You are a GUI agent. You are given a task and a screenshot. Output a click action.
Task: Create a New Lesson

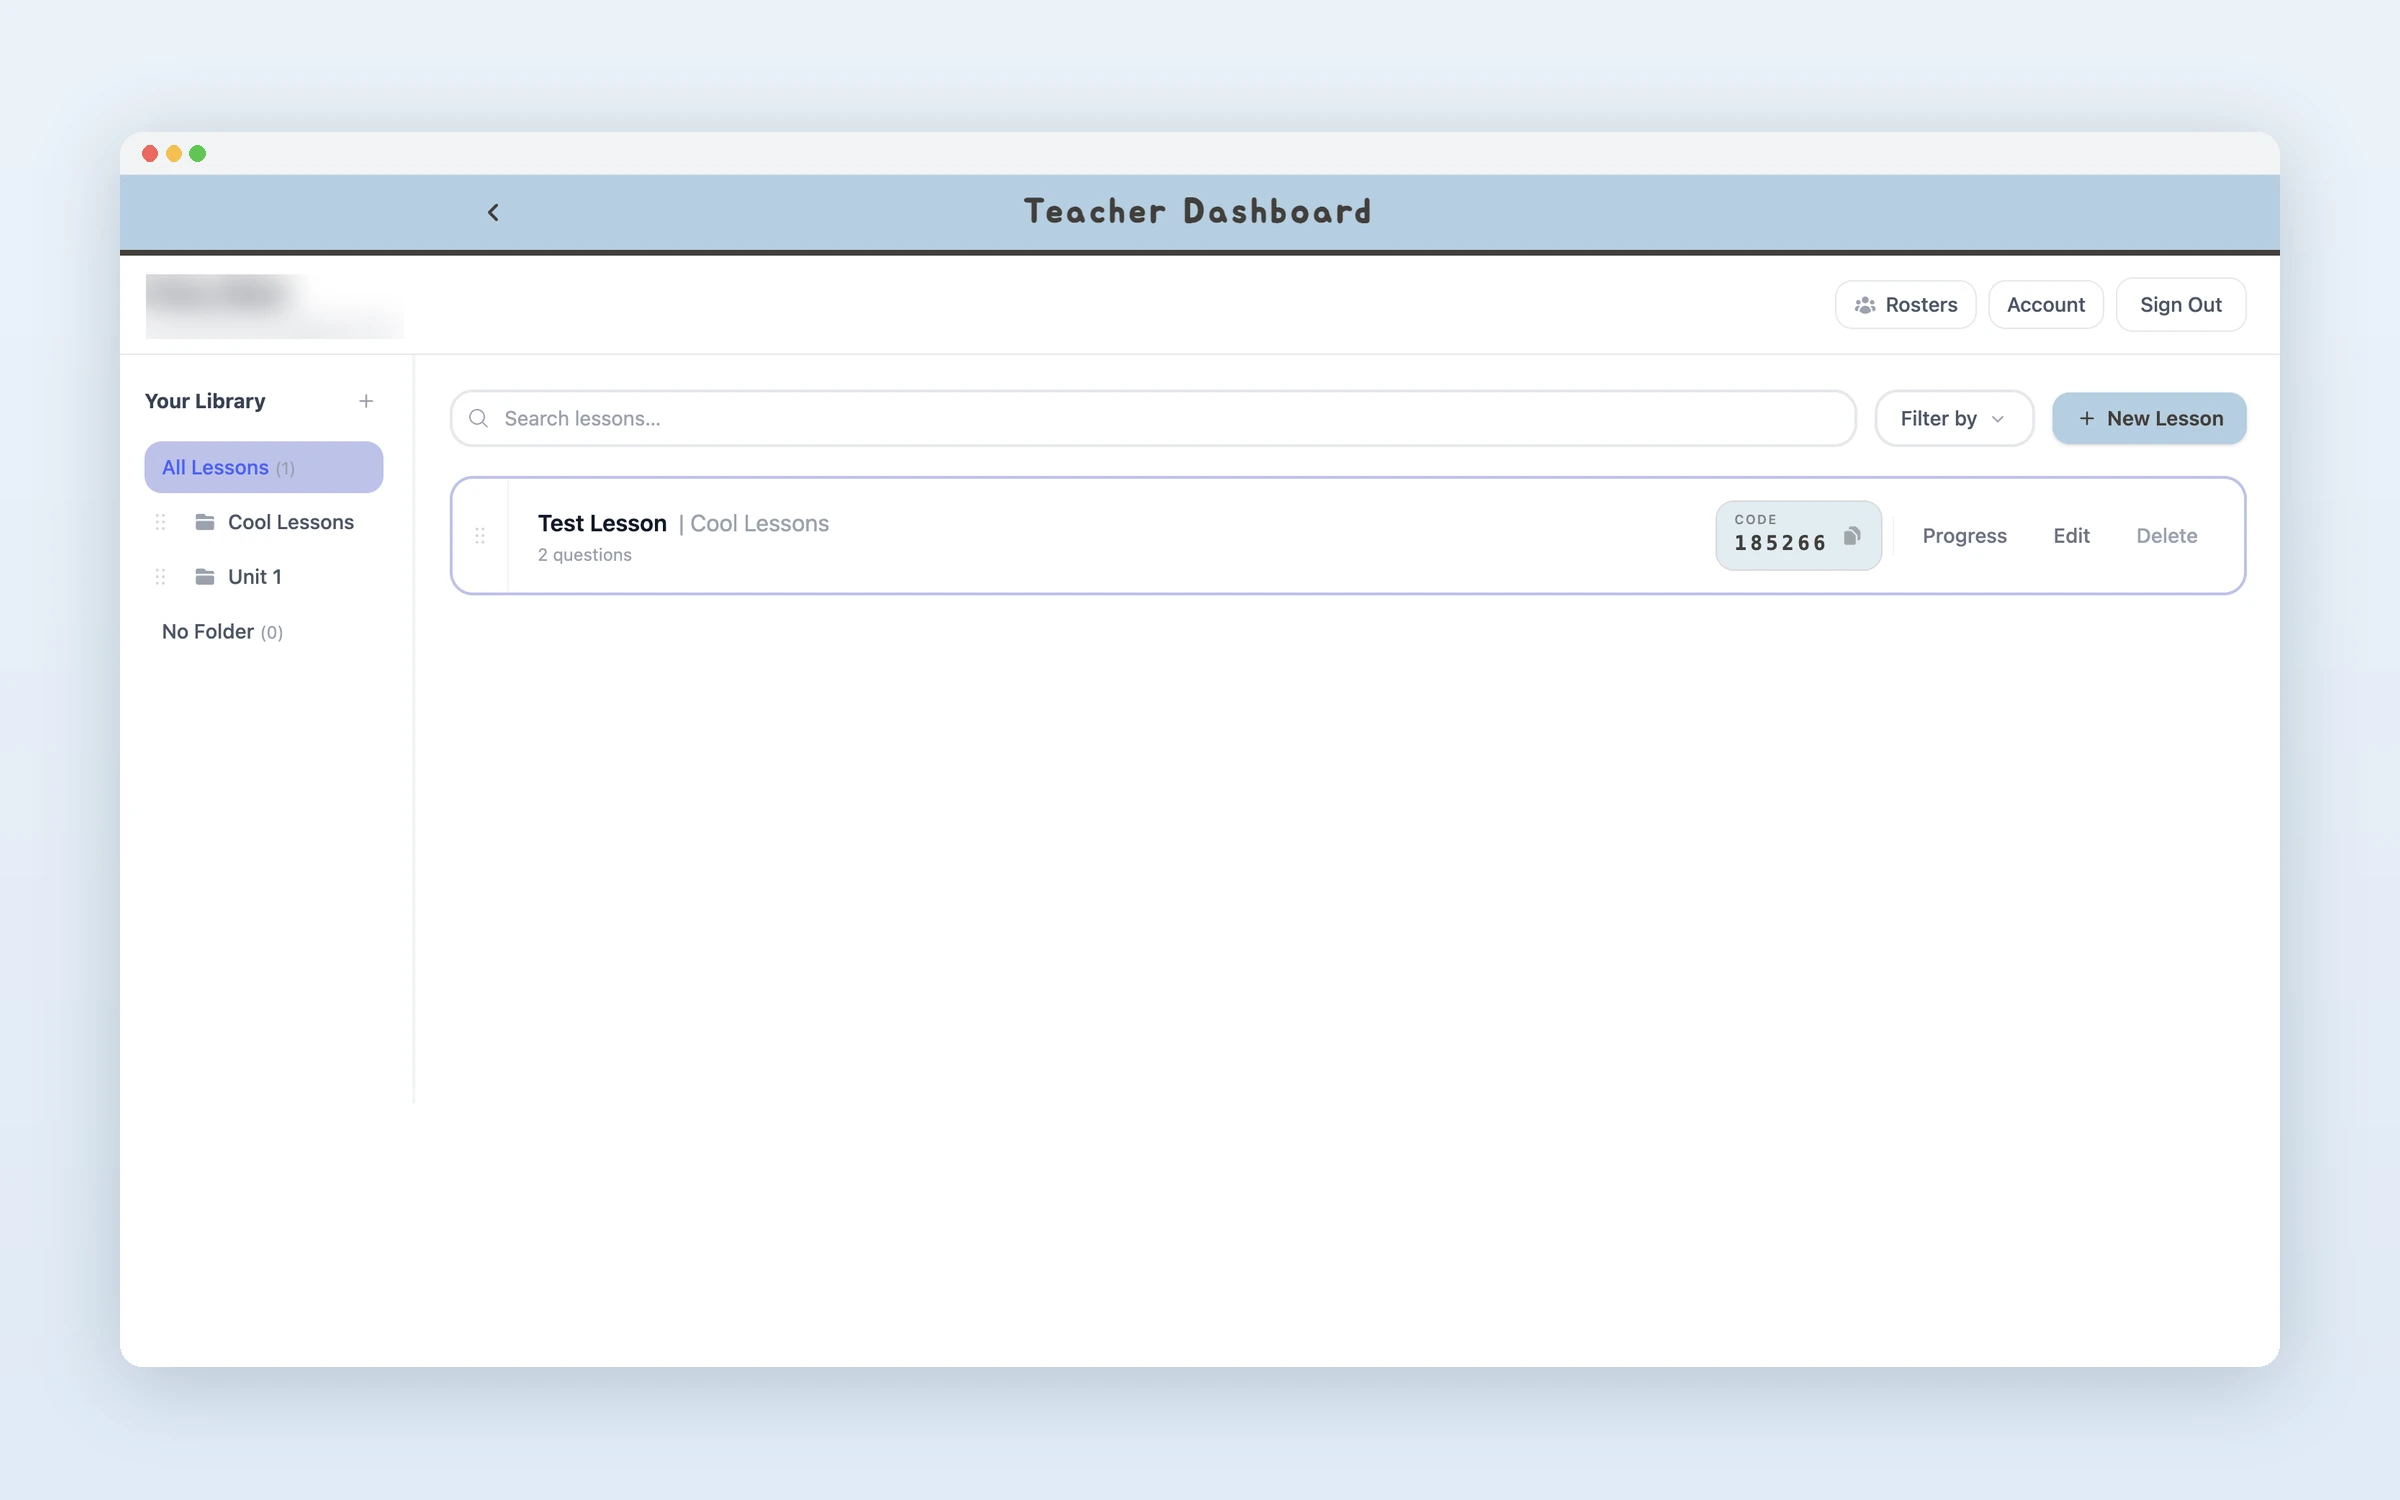[2149, 418]
